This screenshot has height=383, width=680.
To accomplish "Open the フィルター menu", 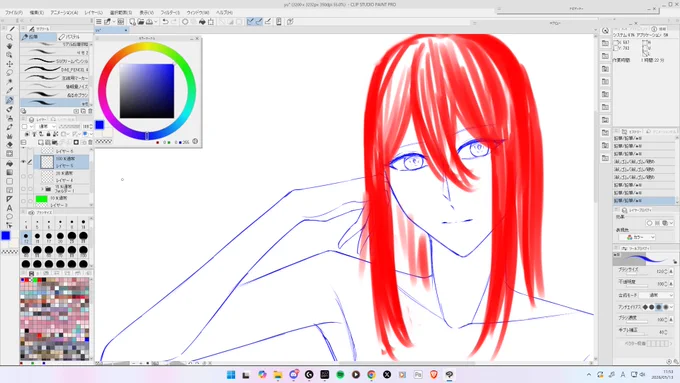I will 170,13.
